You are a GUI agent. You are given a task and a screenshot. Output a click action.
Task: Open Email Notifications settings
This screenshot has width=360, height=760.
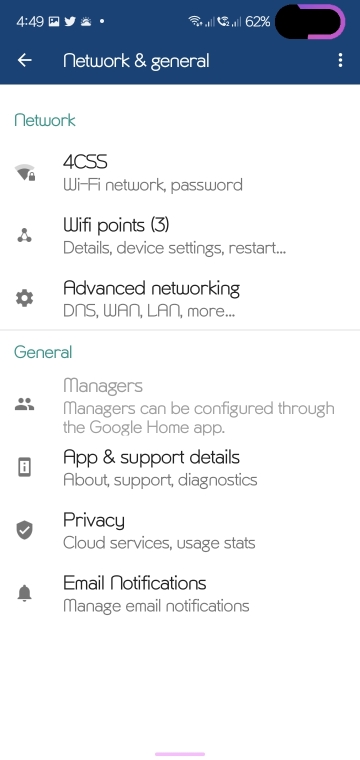[180, 594]
